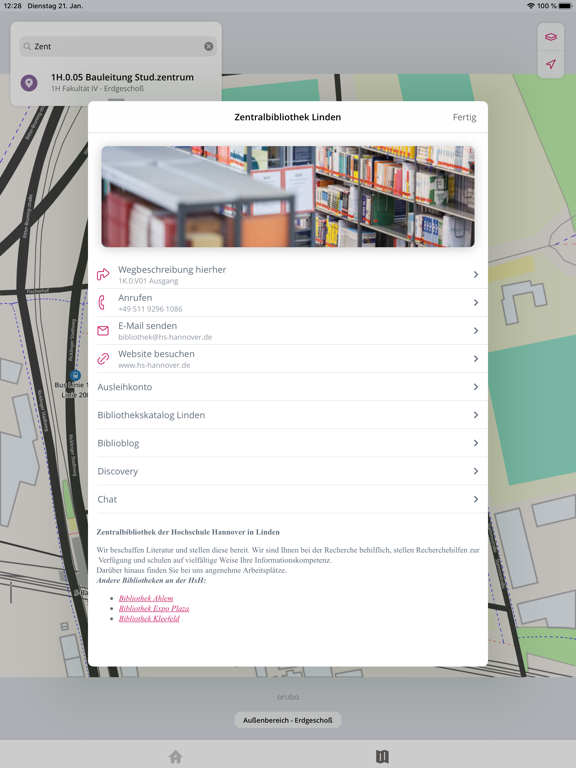This screenshot has width=576, height=768.
Task: Click bibliothek@hs-hannover.de address
Action: pos(165,337)
